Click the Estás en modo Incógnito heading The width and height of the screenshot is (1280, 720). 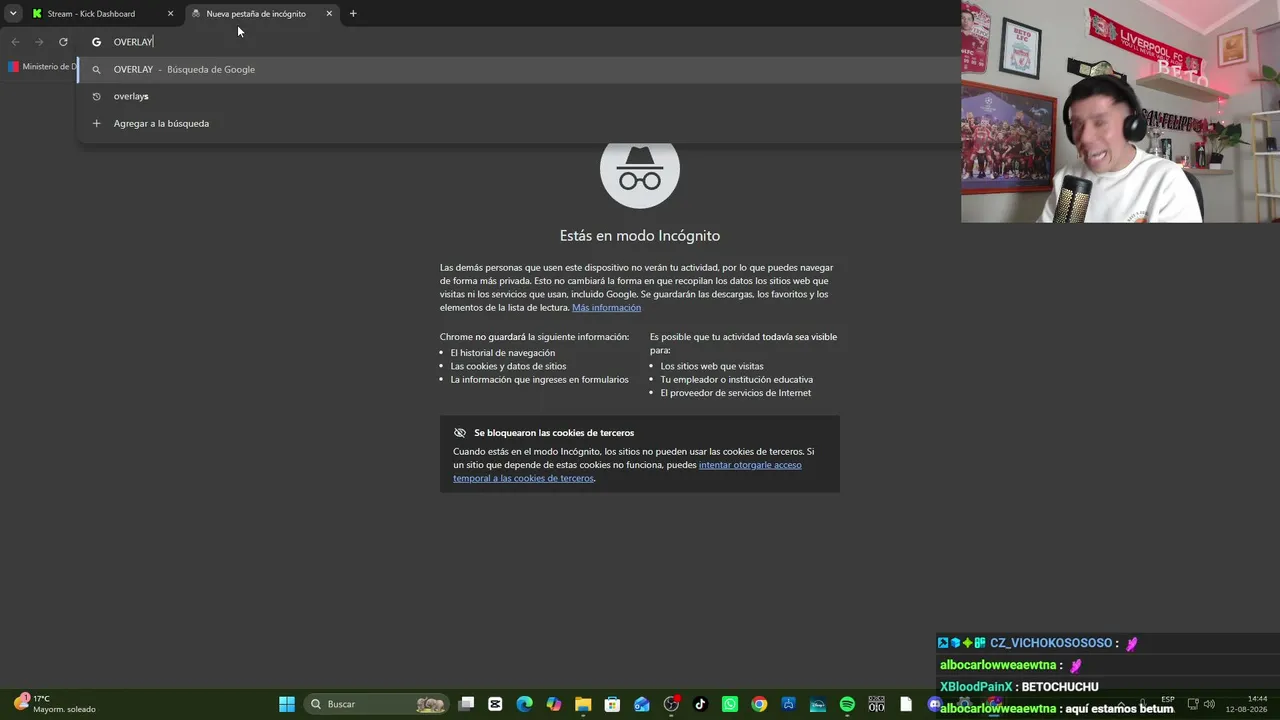point(640,236)
